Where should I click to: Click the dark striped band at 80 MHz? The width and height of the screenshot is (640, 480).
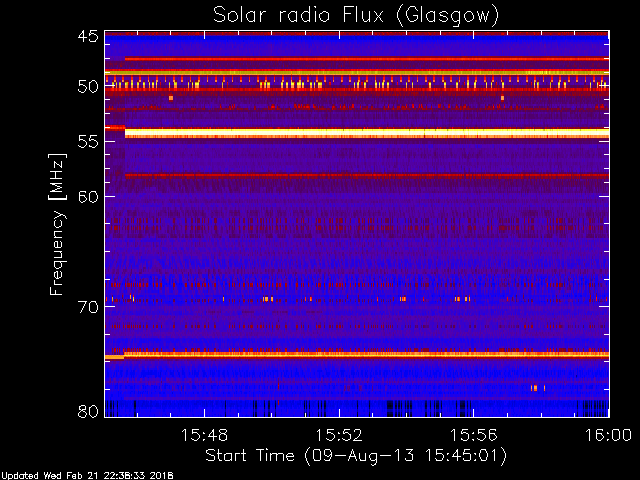point(357,409)
